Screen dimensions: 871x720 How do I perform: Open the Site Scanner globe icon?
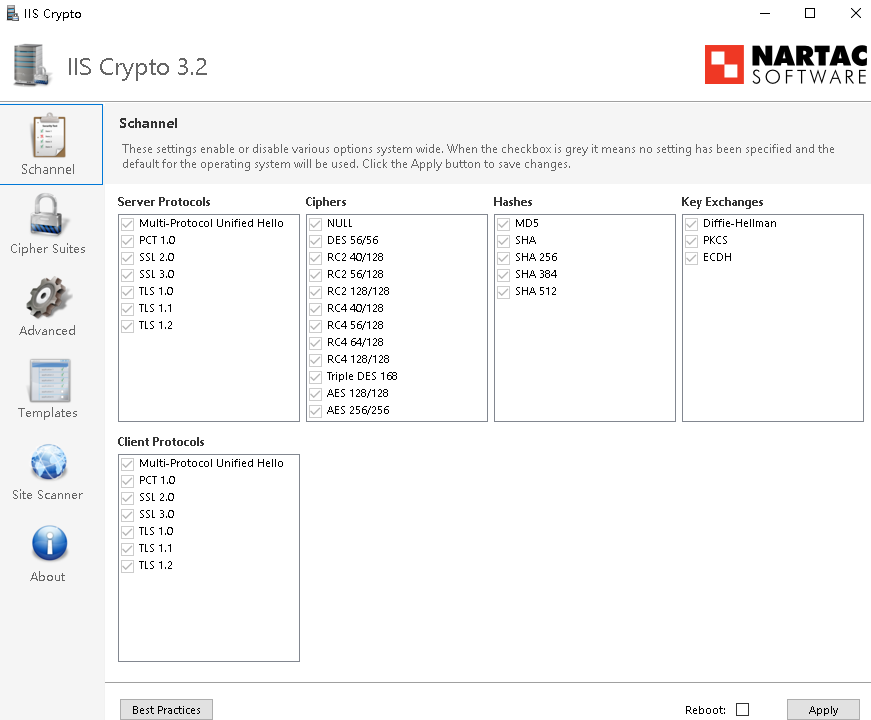click(x=49, y=462)
